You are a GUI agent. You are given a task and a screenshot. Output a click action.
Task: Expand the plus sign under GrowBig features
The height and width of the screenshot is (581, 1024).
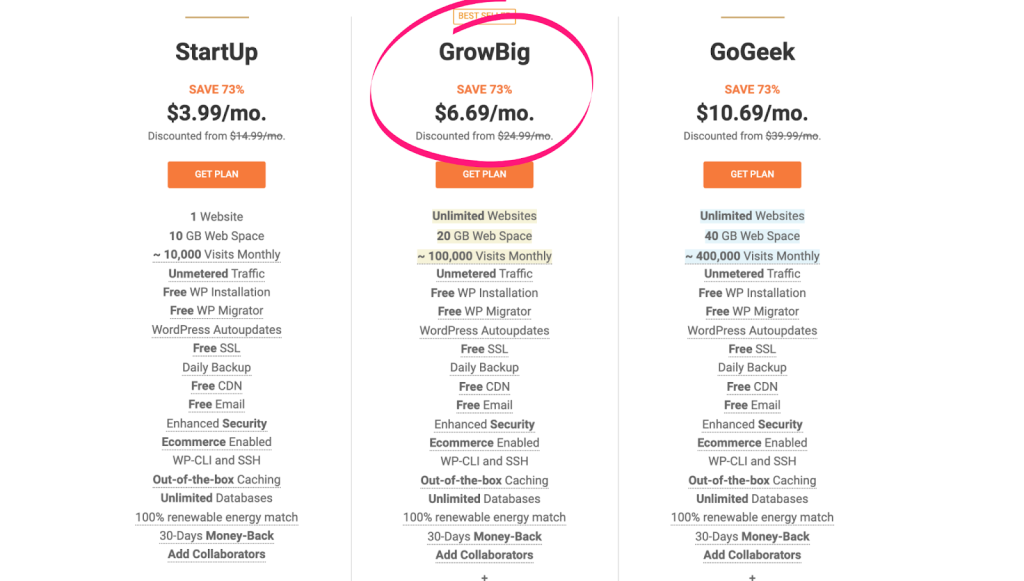484,577
